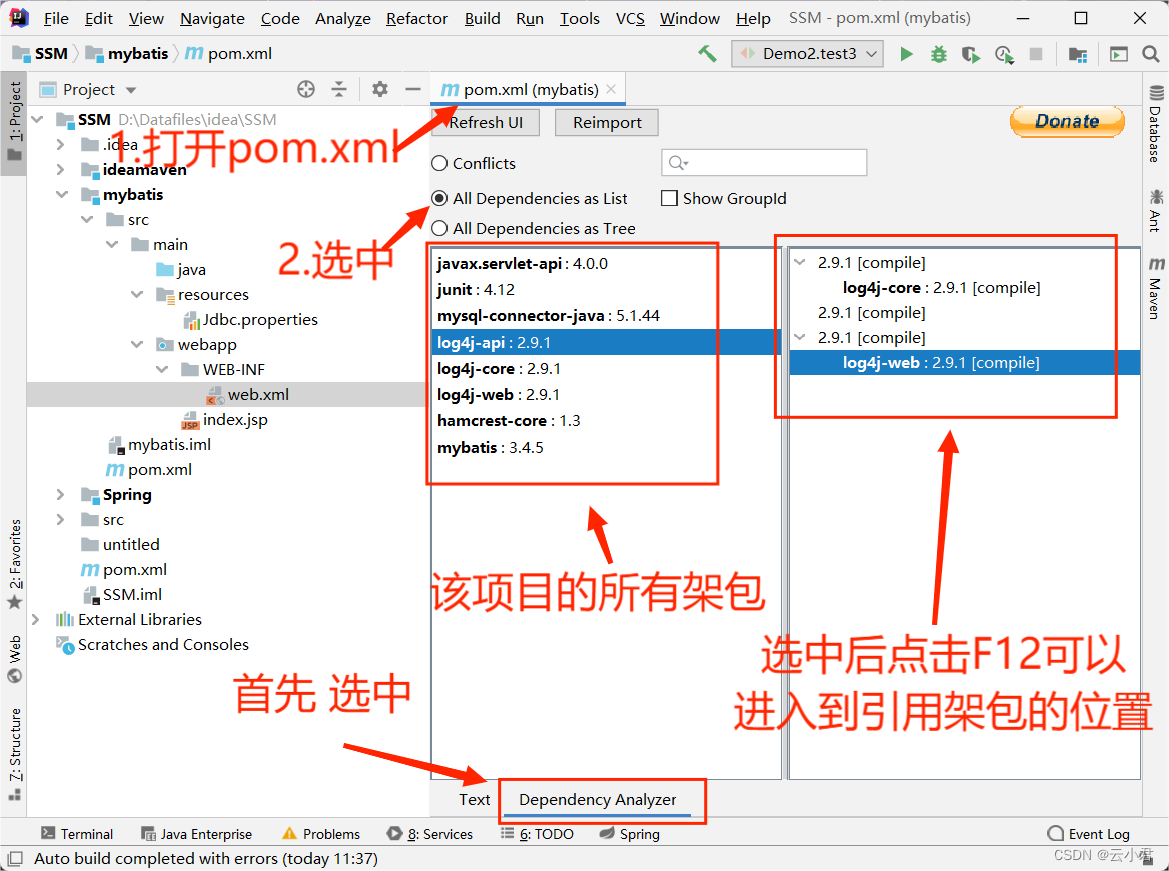Screen dimensions: 1169x871
Task: Open the VCS menu
Action: coord(630,18)
